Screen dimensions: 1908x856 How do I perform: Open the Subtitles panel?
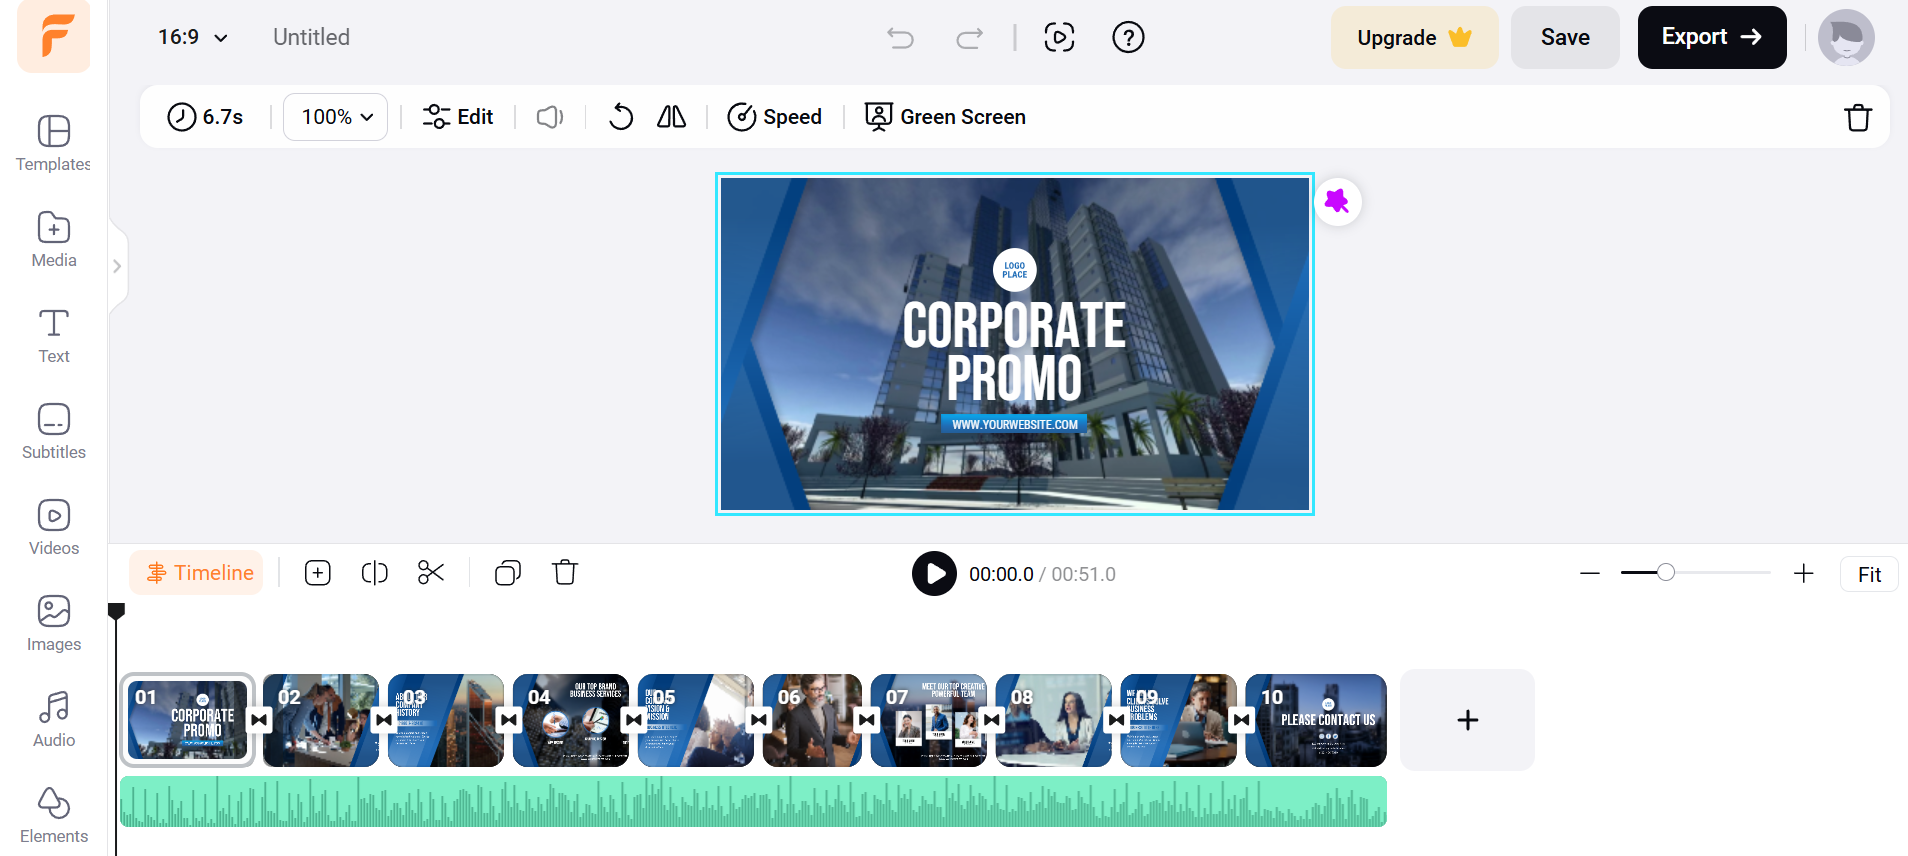click(x=54, y=432)
